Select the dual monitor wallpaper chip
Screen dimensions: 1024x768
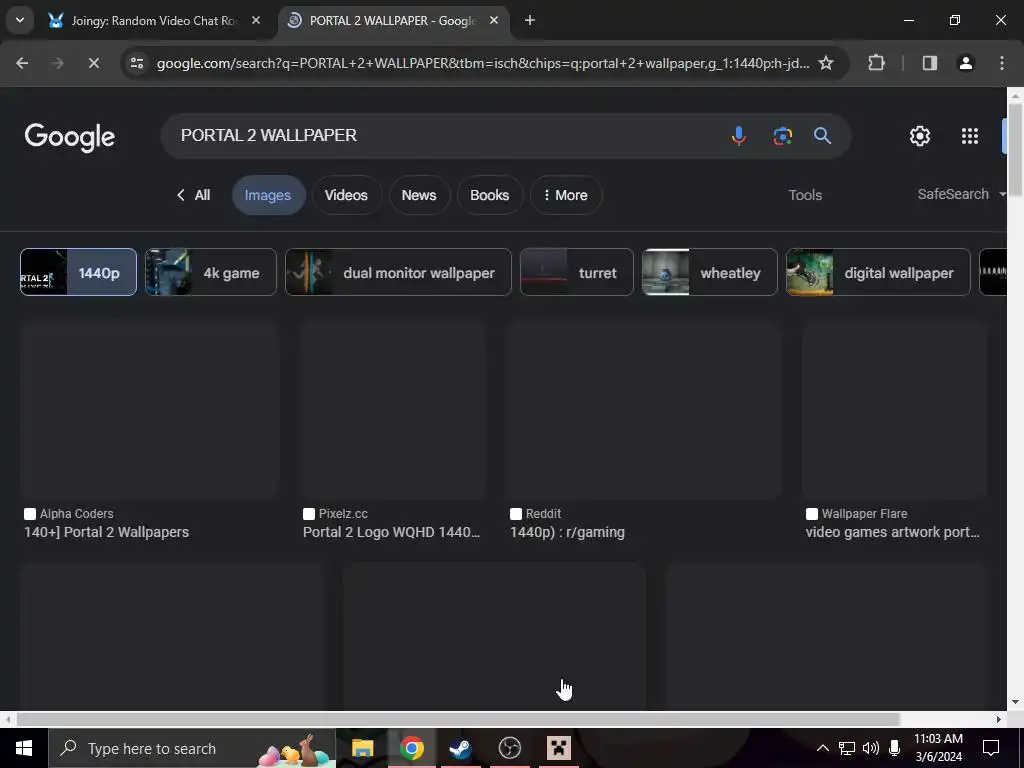click(398, 272)
